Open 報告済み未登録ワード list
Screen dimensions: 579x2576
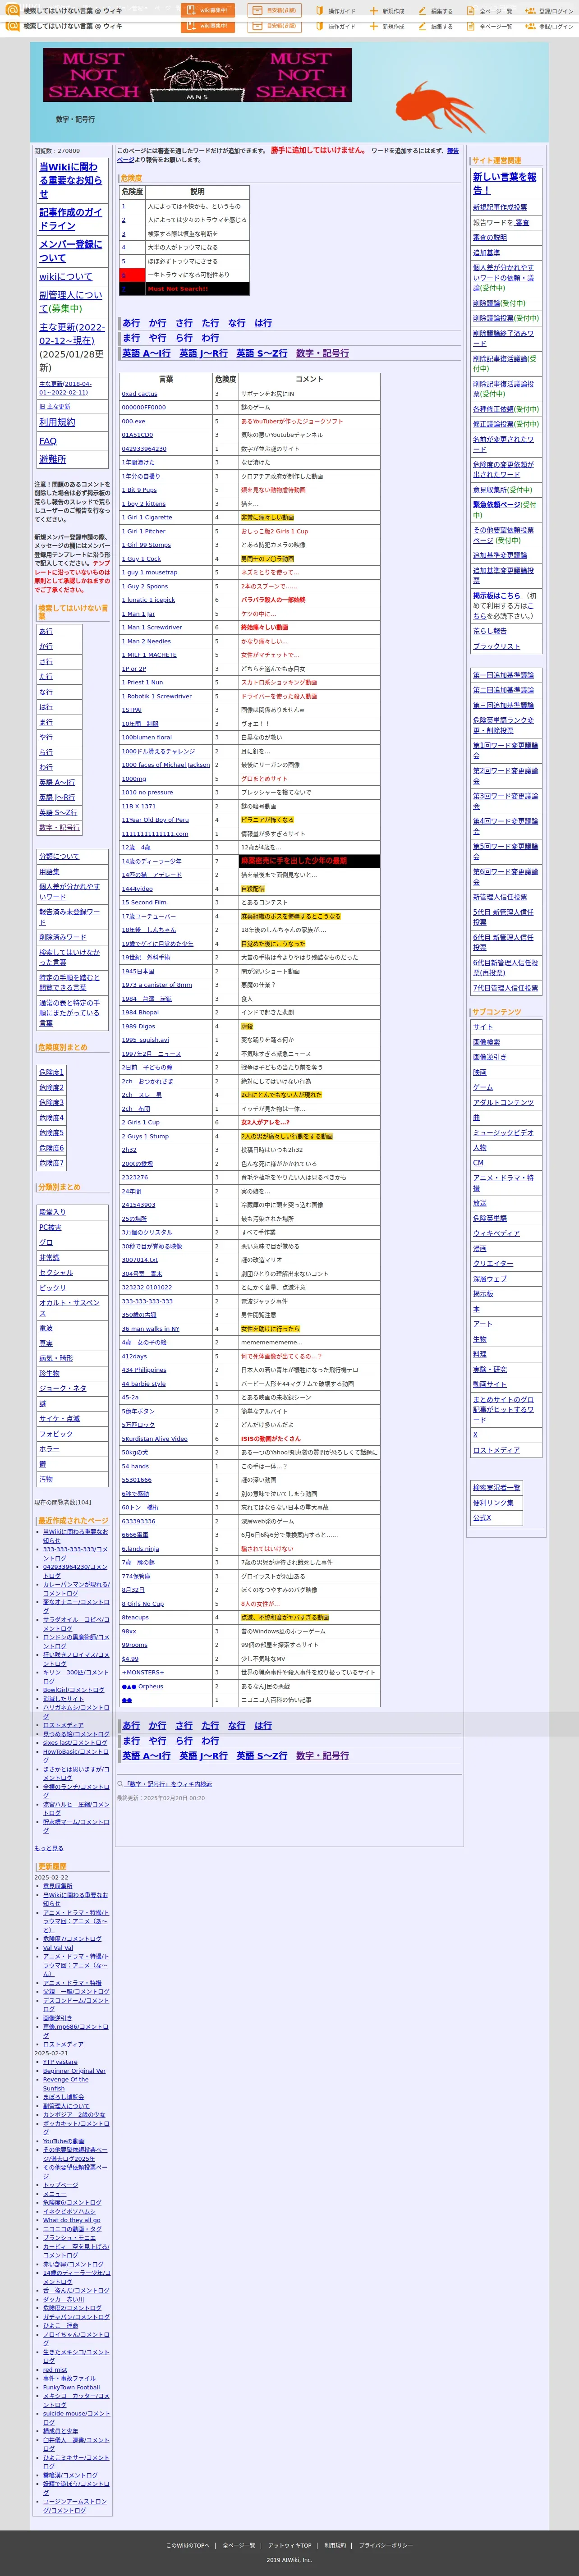pyautogui.click(x=69, y=917)
